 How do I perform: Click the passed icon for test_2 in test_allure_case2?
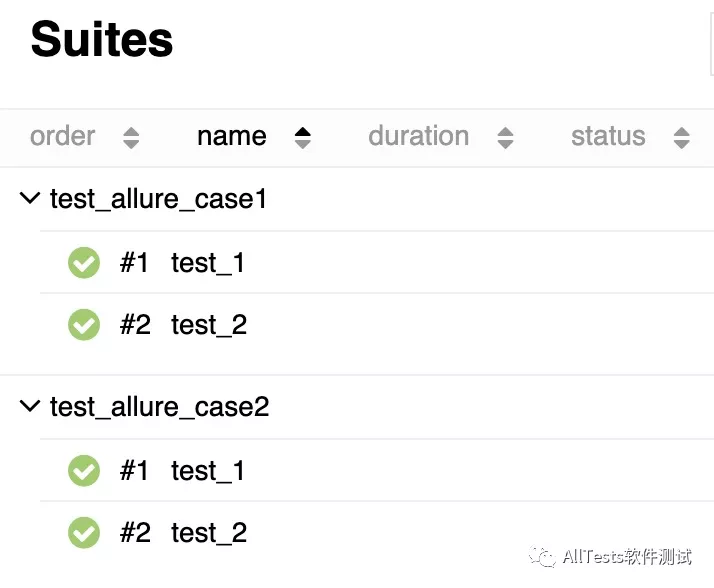click(84, 533)
